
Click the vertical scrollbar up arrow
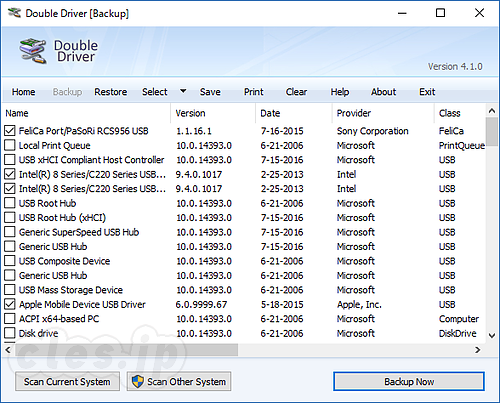492,110
